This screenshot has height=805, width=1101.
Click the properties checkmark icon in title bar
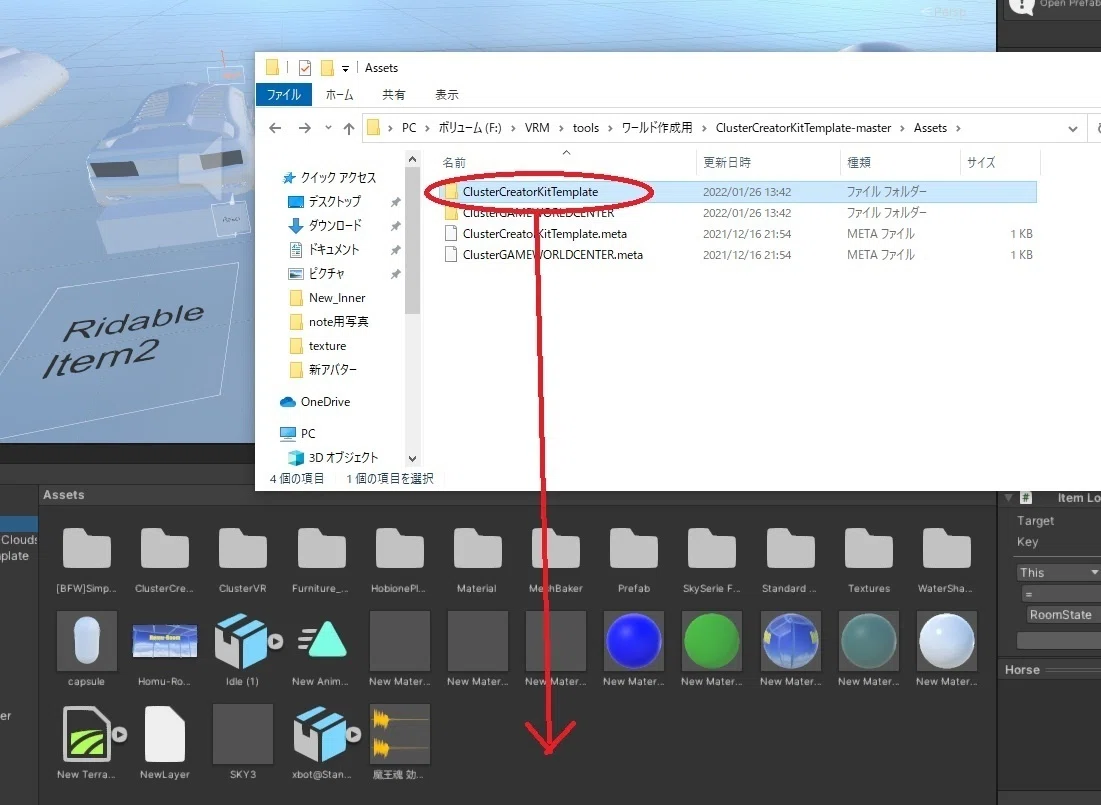tap(305, 68)
